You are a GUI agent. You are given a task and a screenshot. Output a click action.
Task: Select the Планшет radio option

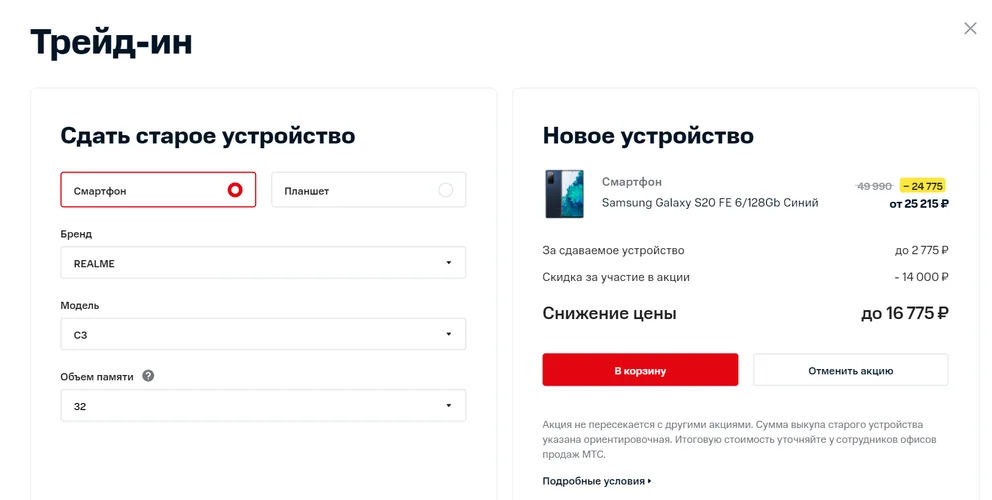pyautogui.click(x=369, y=190)
